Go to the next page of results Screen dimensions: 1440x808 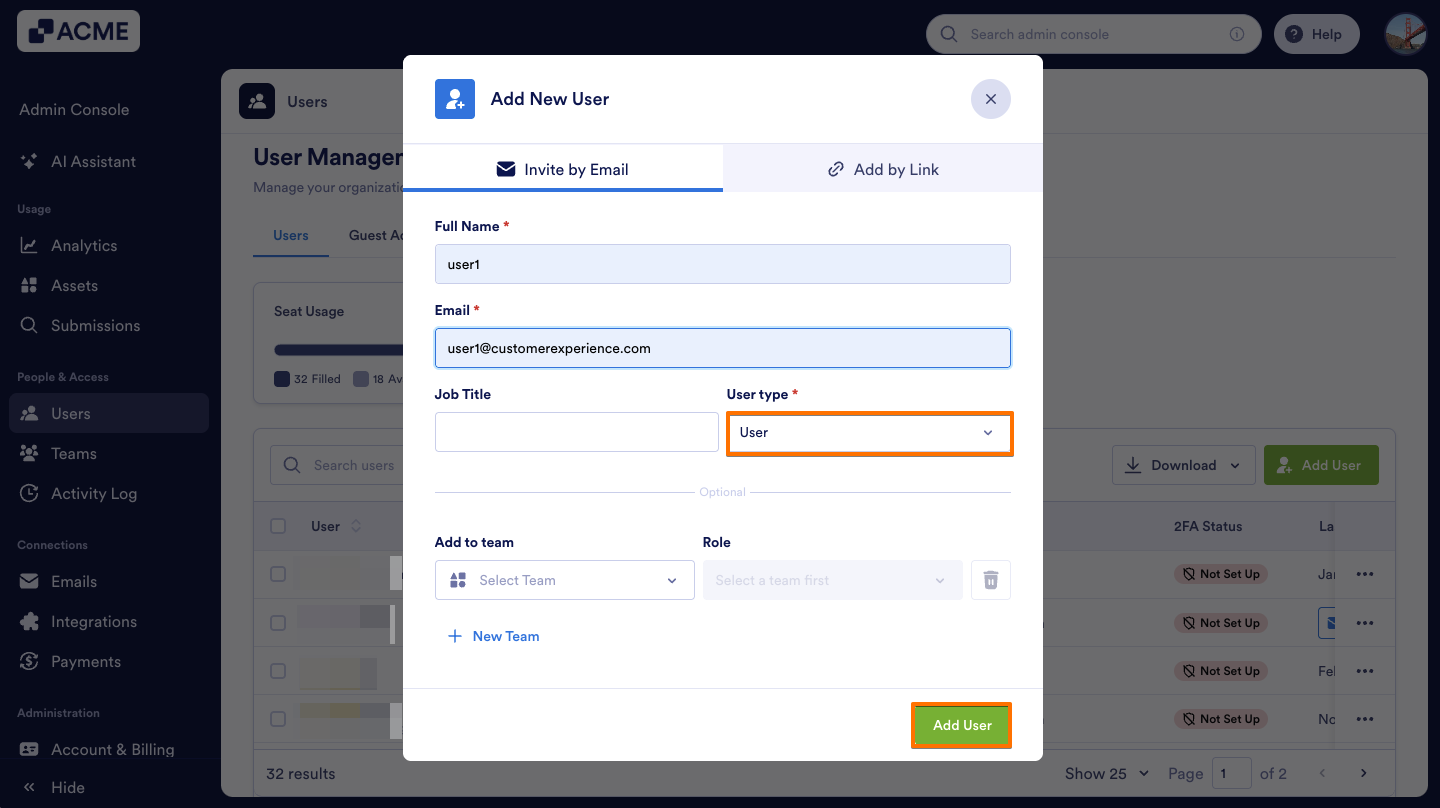pyautogui.click(x=1363, y=773)
